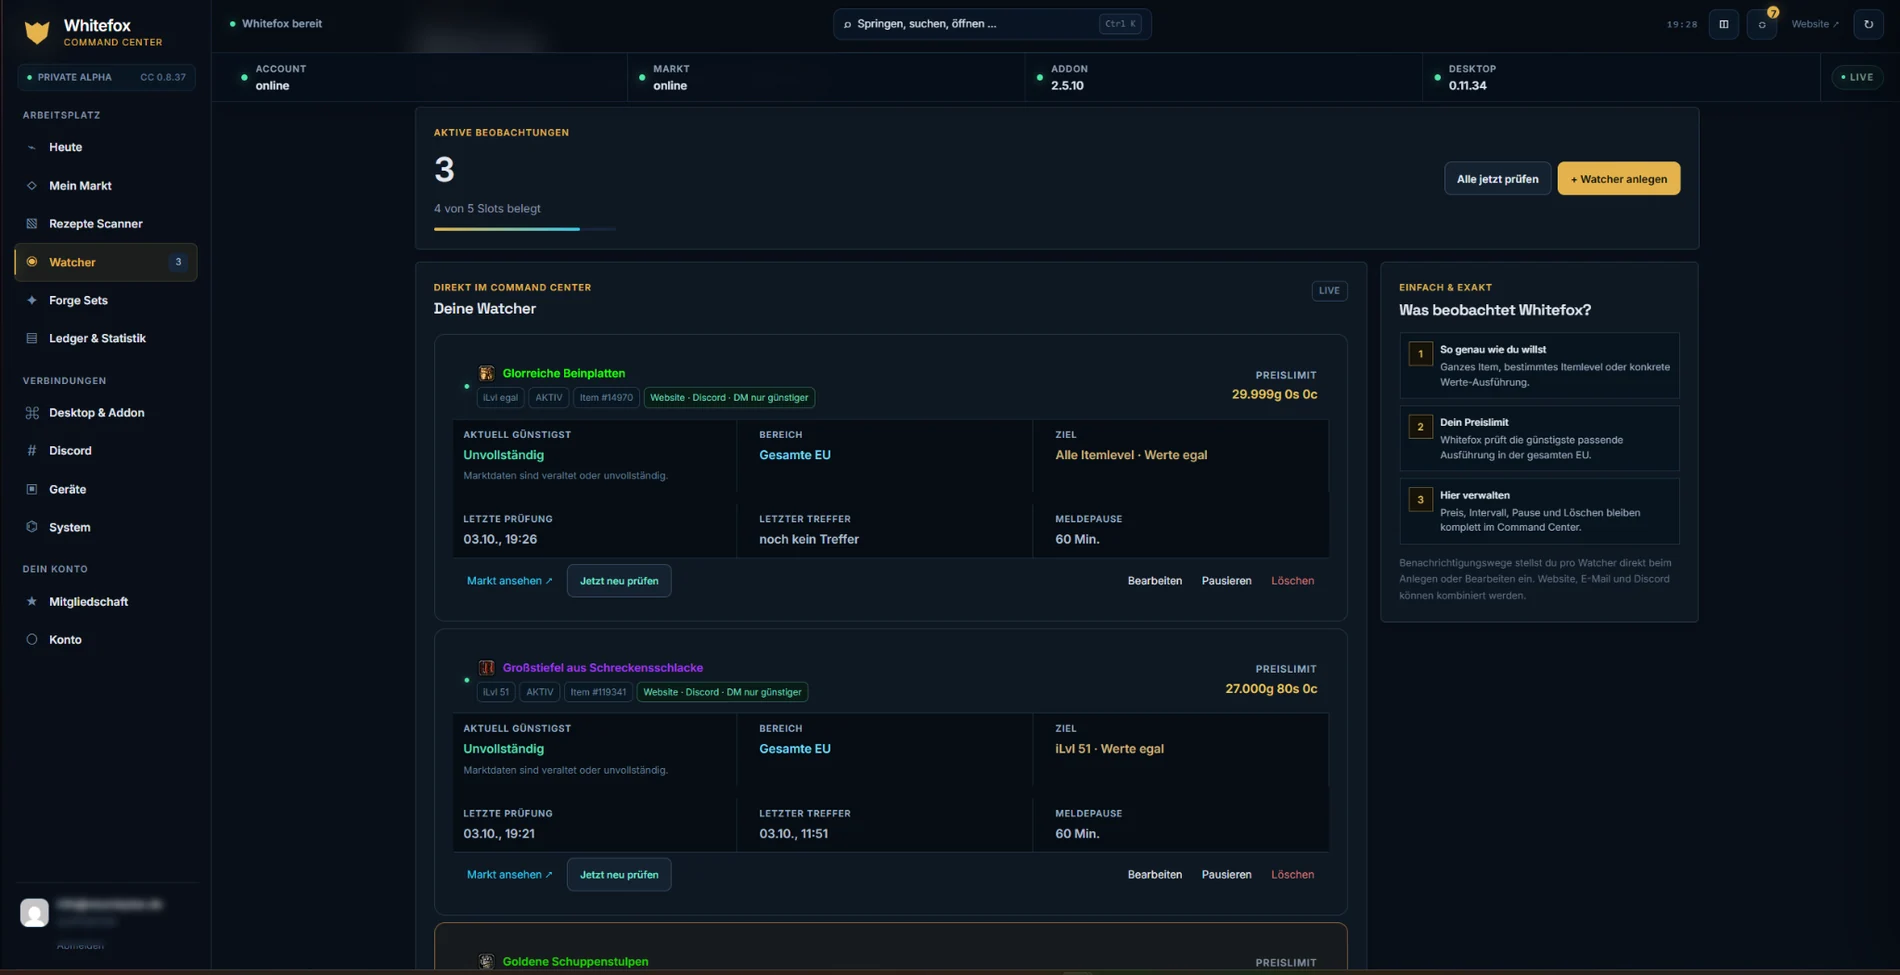
Task: Open the Website external link
Action: [x=1815, y=24]
